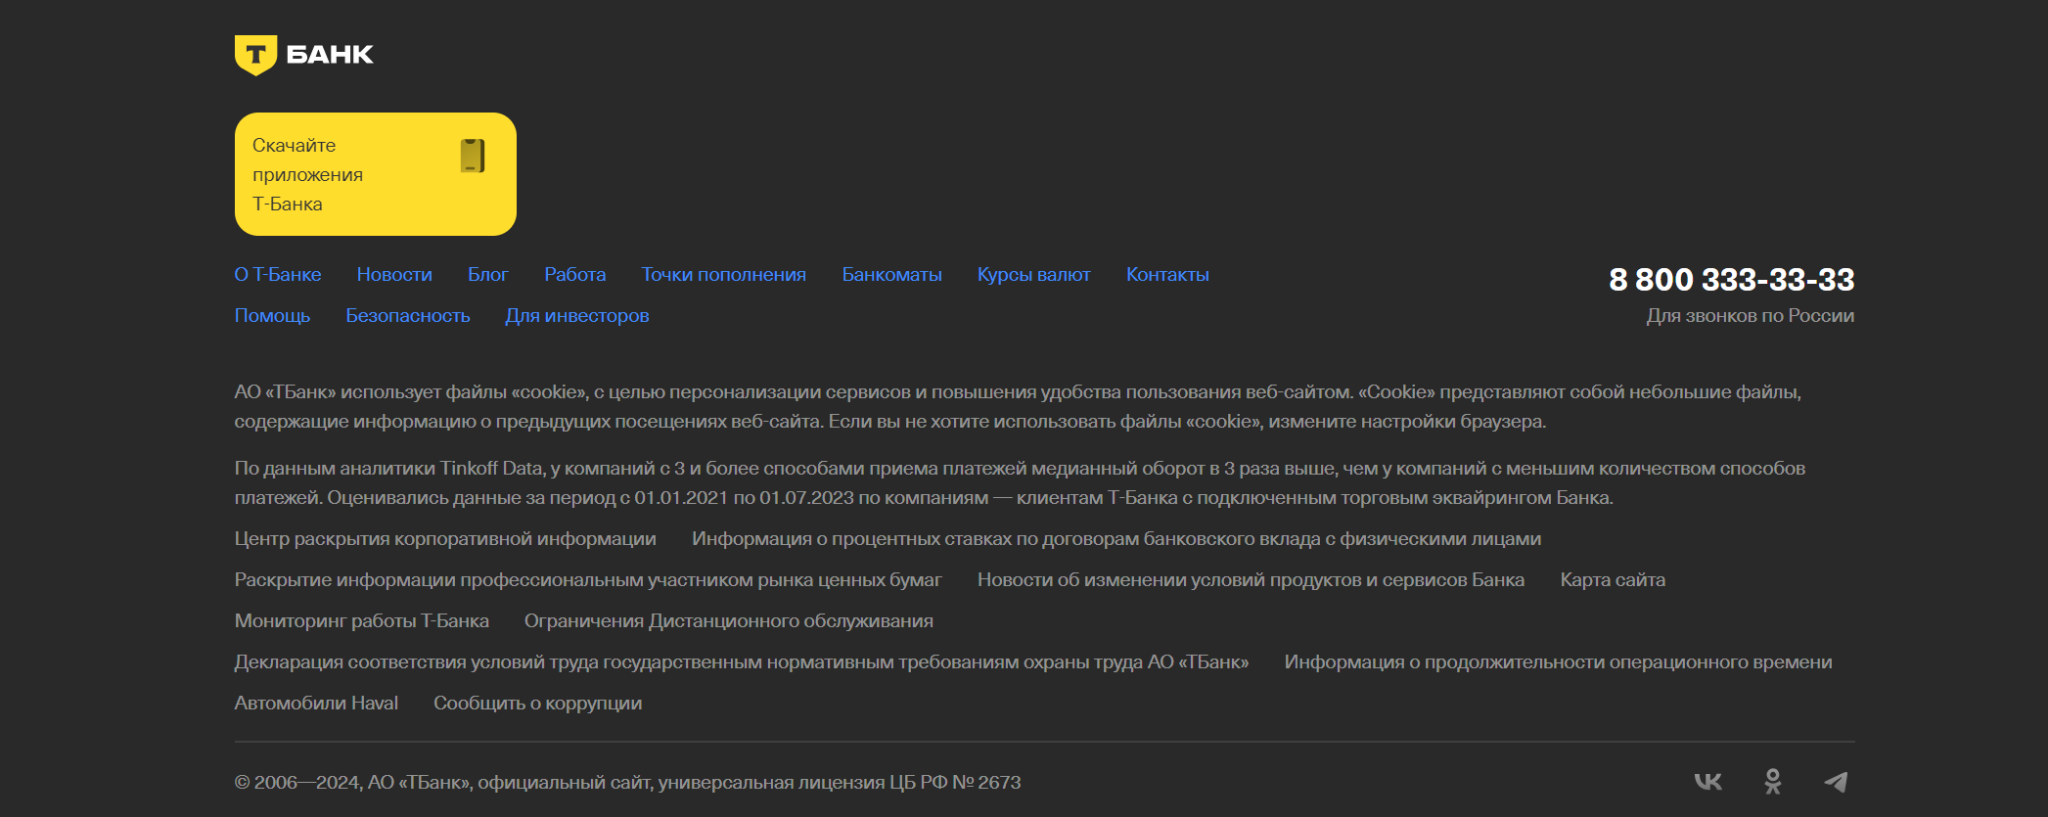Click the T-Bank logo
Viewport: 2048px width, 817px height.
click(303, 55)
